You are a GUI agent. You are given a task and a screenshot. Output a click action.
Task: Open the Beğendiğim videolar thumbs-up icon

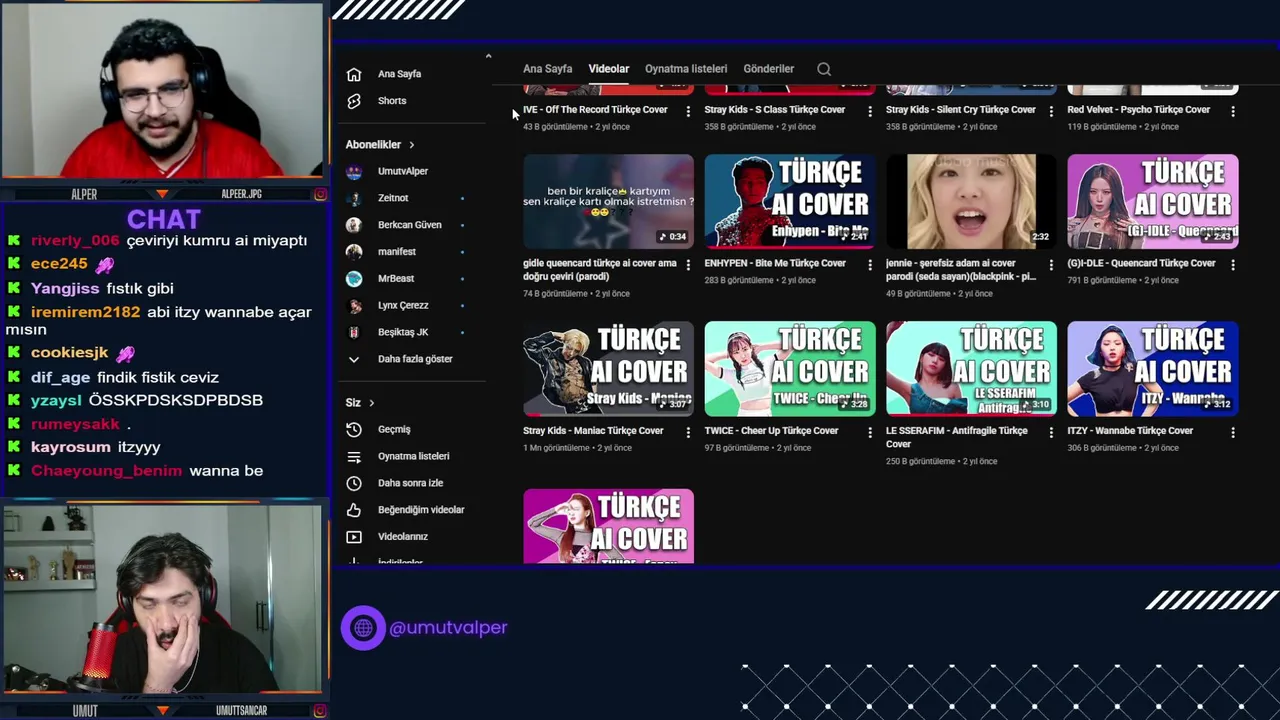(x=353, y=510)
